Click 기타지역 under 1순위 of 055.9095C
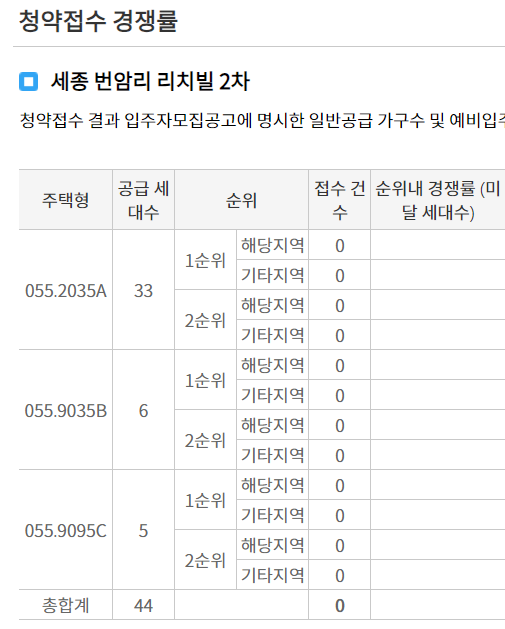 [x=272, y=515]
